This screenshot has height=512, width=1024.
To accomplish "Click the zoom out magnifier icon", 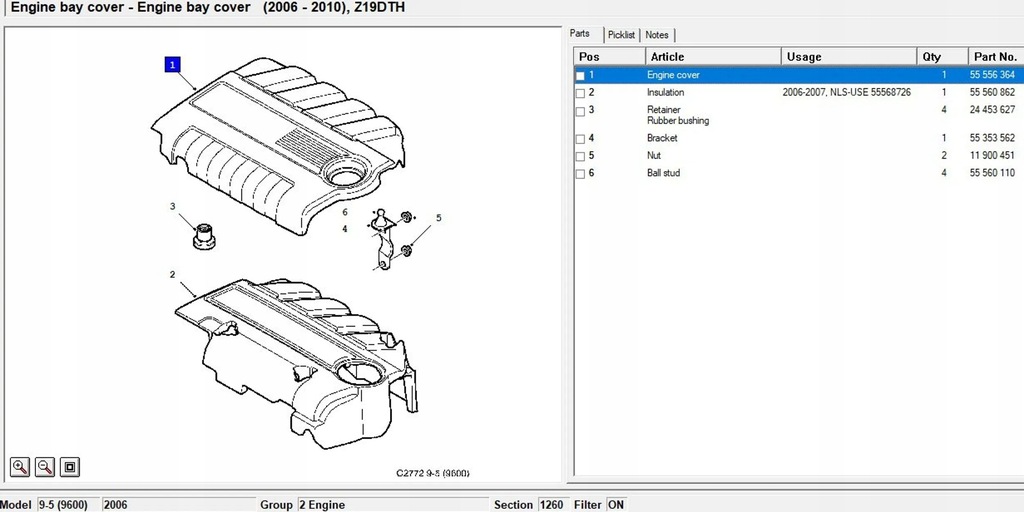I will tap(45, 467).
